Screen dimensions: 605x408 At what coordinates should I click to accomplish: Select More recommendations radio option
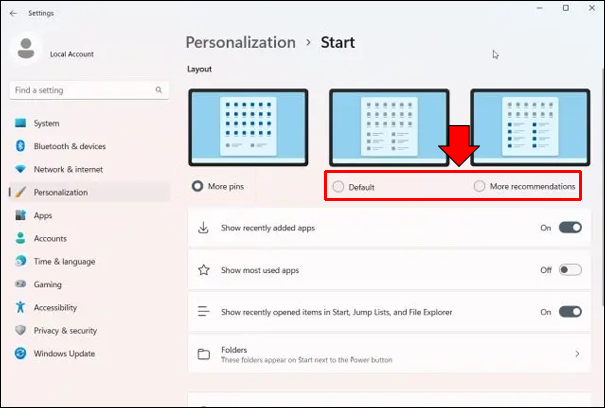click(x=479, y=186)
